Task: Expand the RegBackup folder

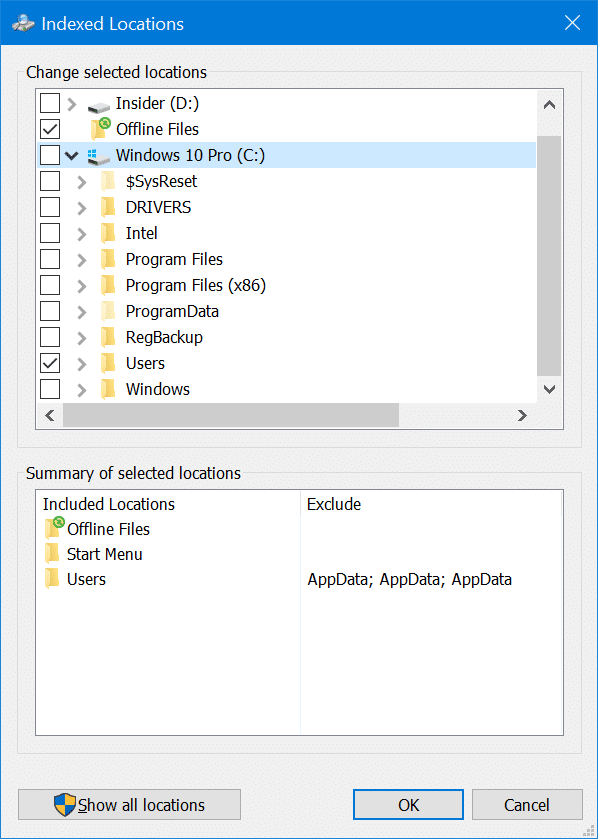Action: tap(82, 338)
